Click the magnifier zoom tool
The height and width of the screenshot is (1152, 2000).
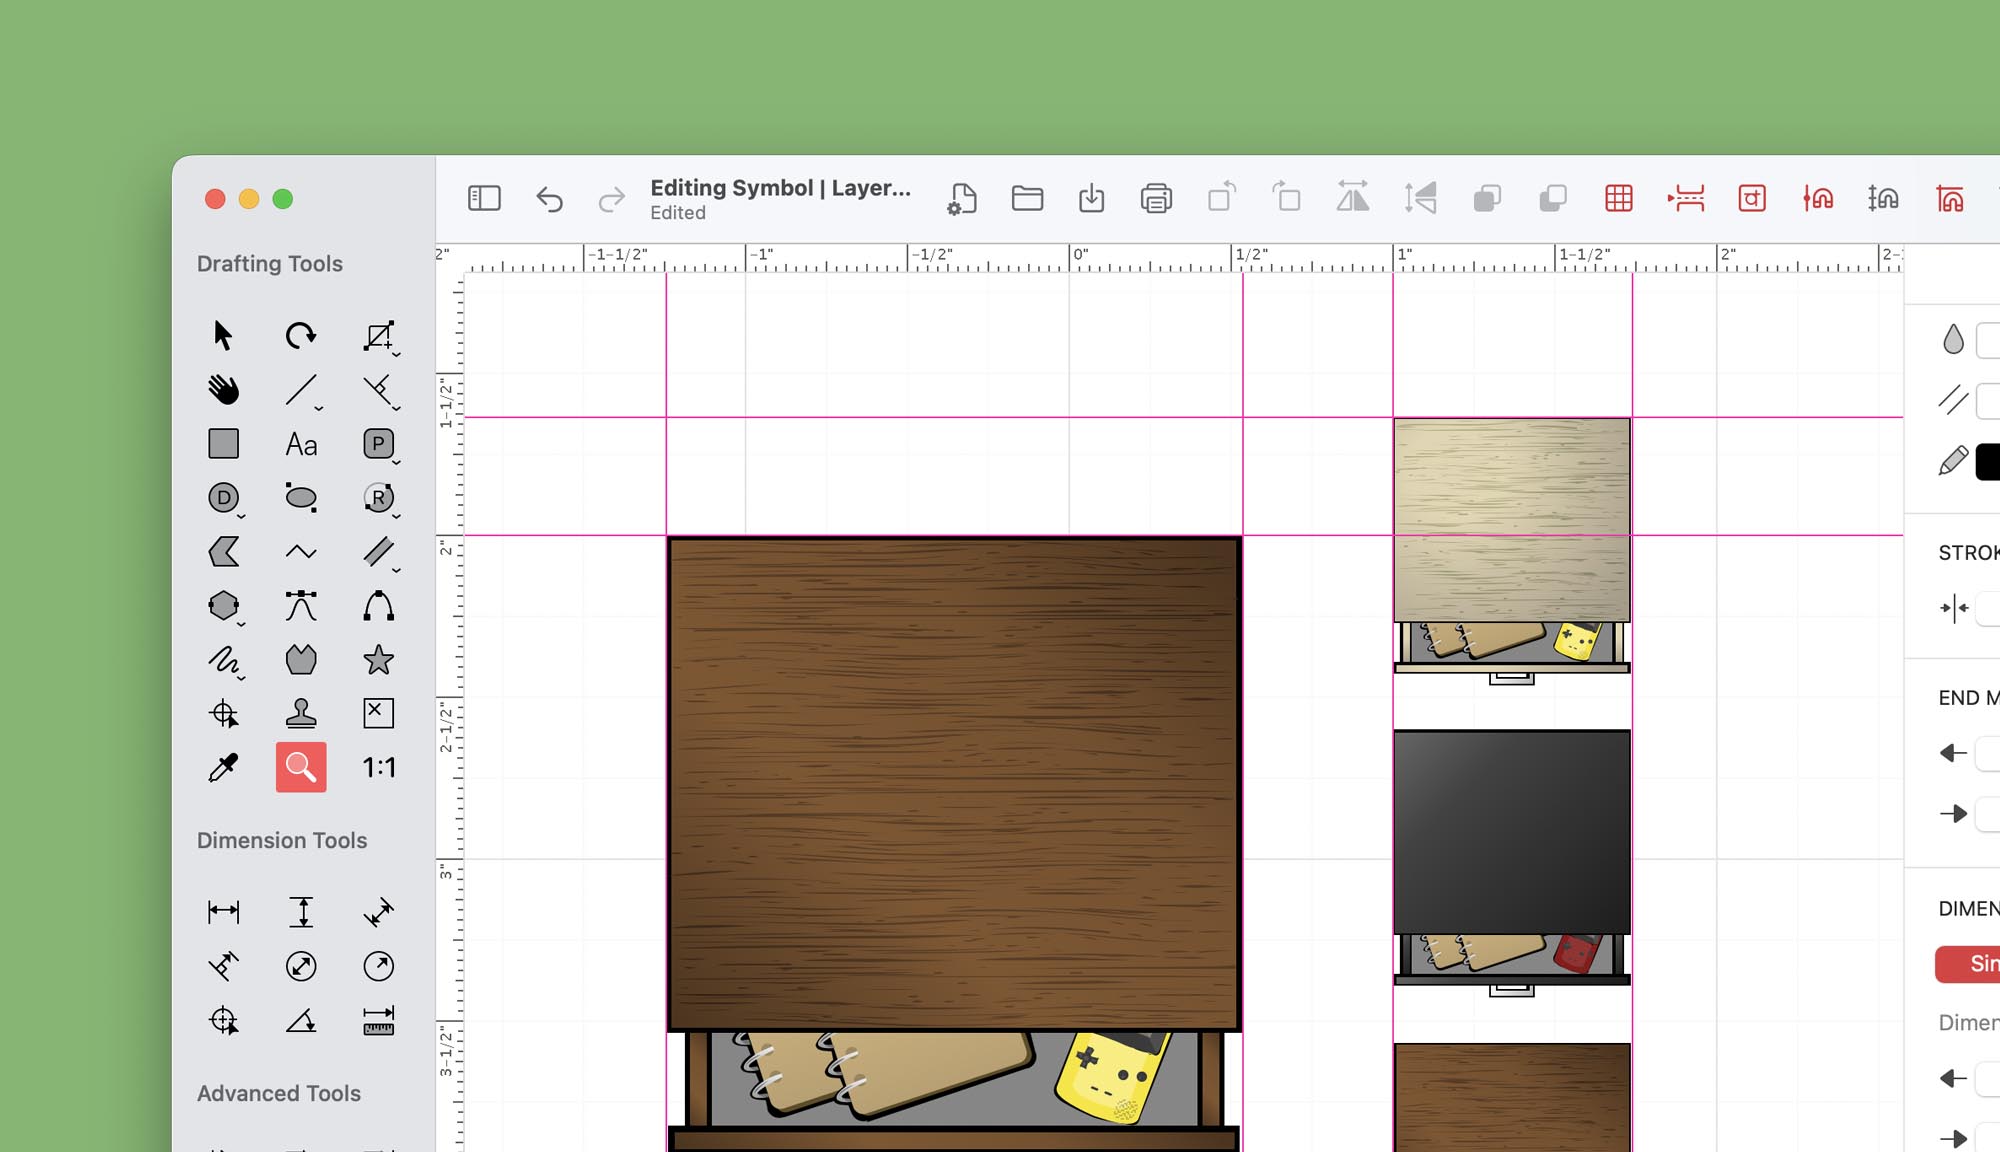point(300,767)
